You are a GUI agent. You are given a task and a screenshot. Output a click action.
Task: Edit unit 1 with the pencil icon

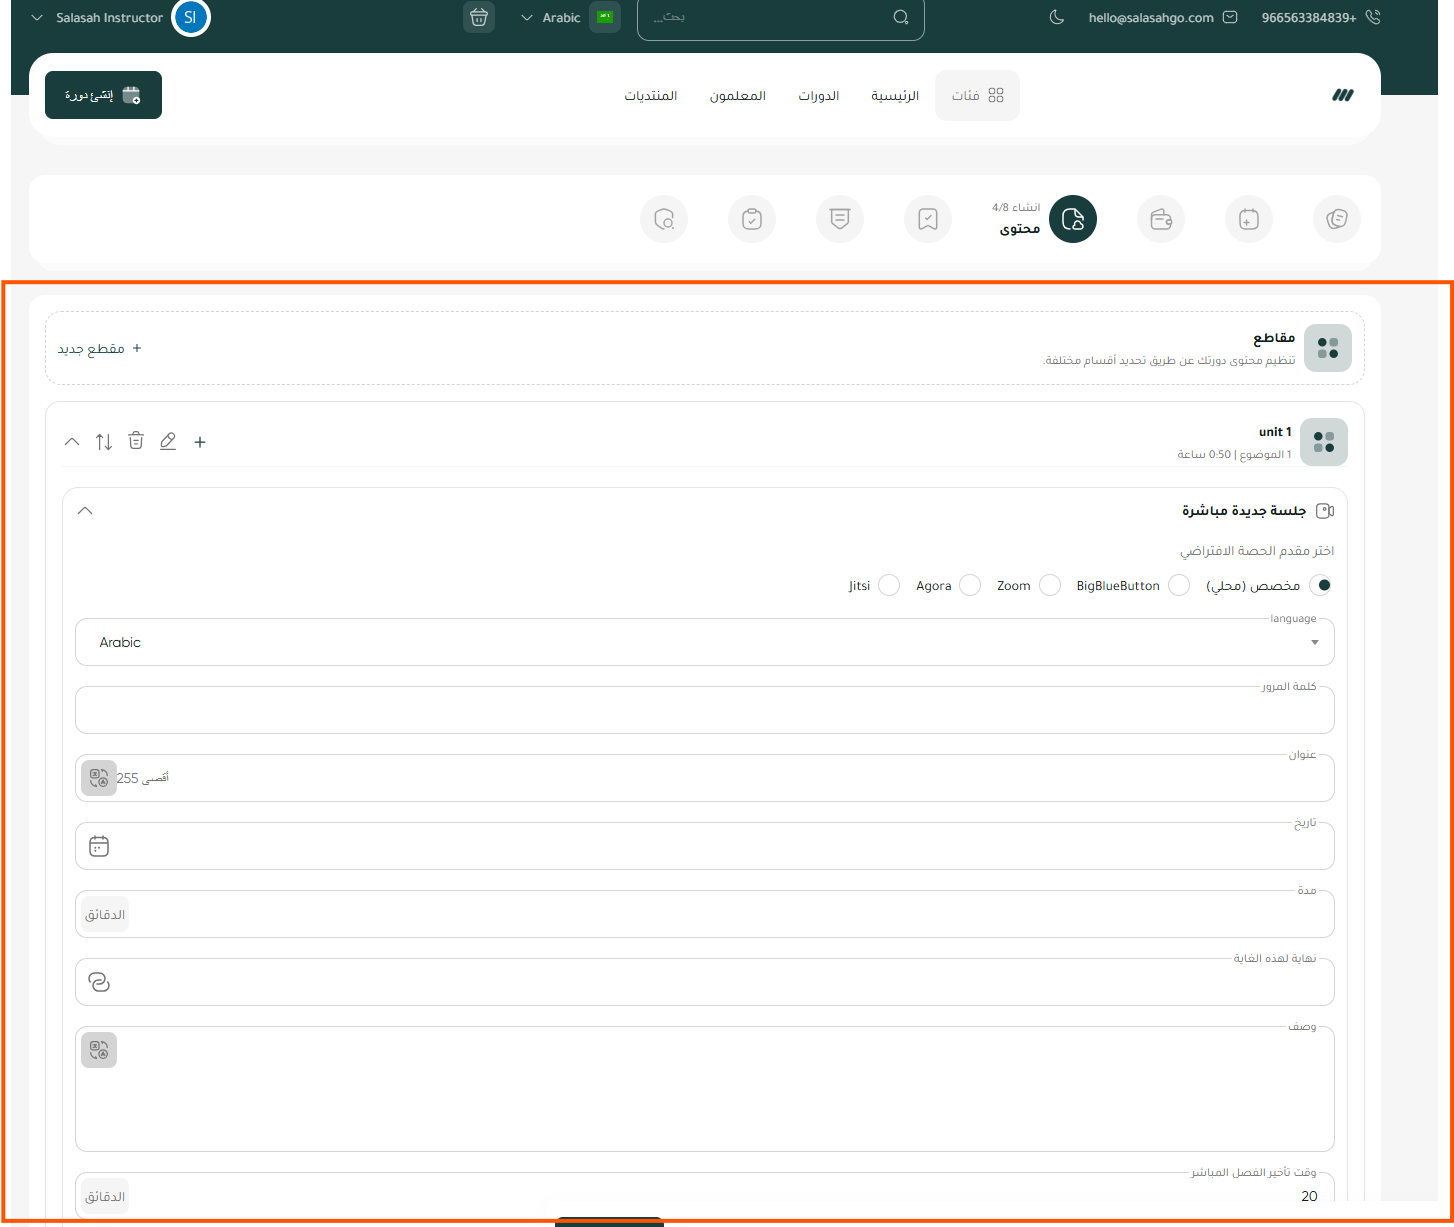click(168, 441)
